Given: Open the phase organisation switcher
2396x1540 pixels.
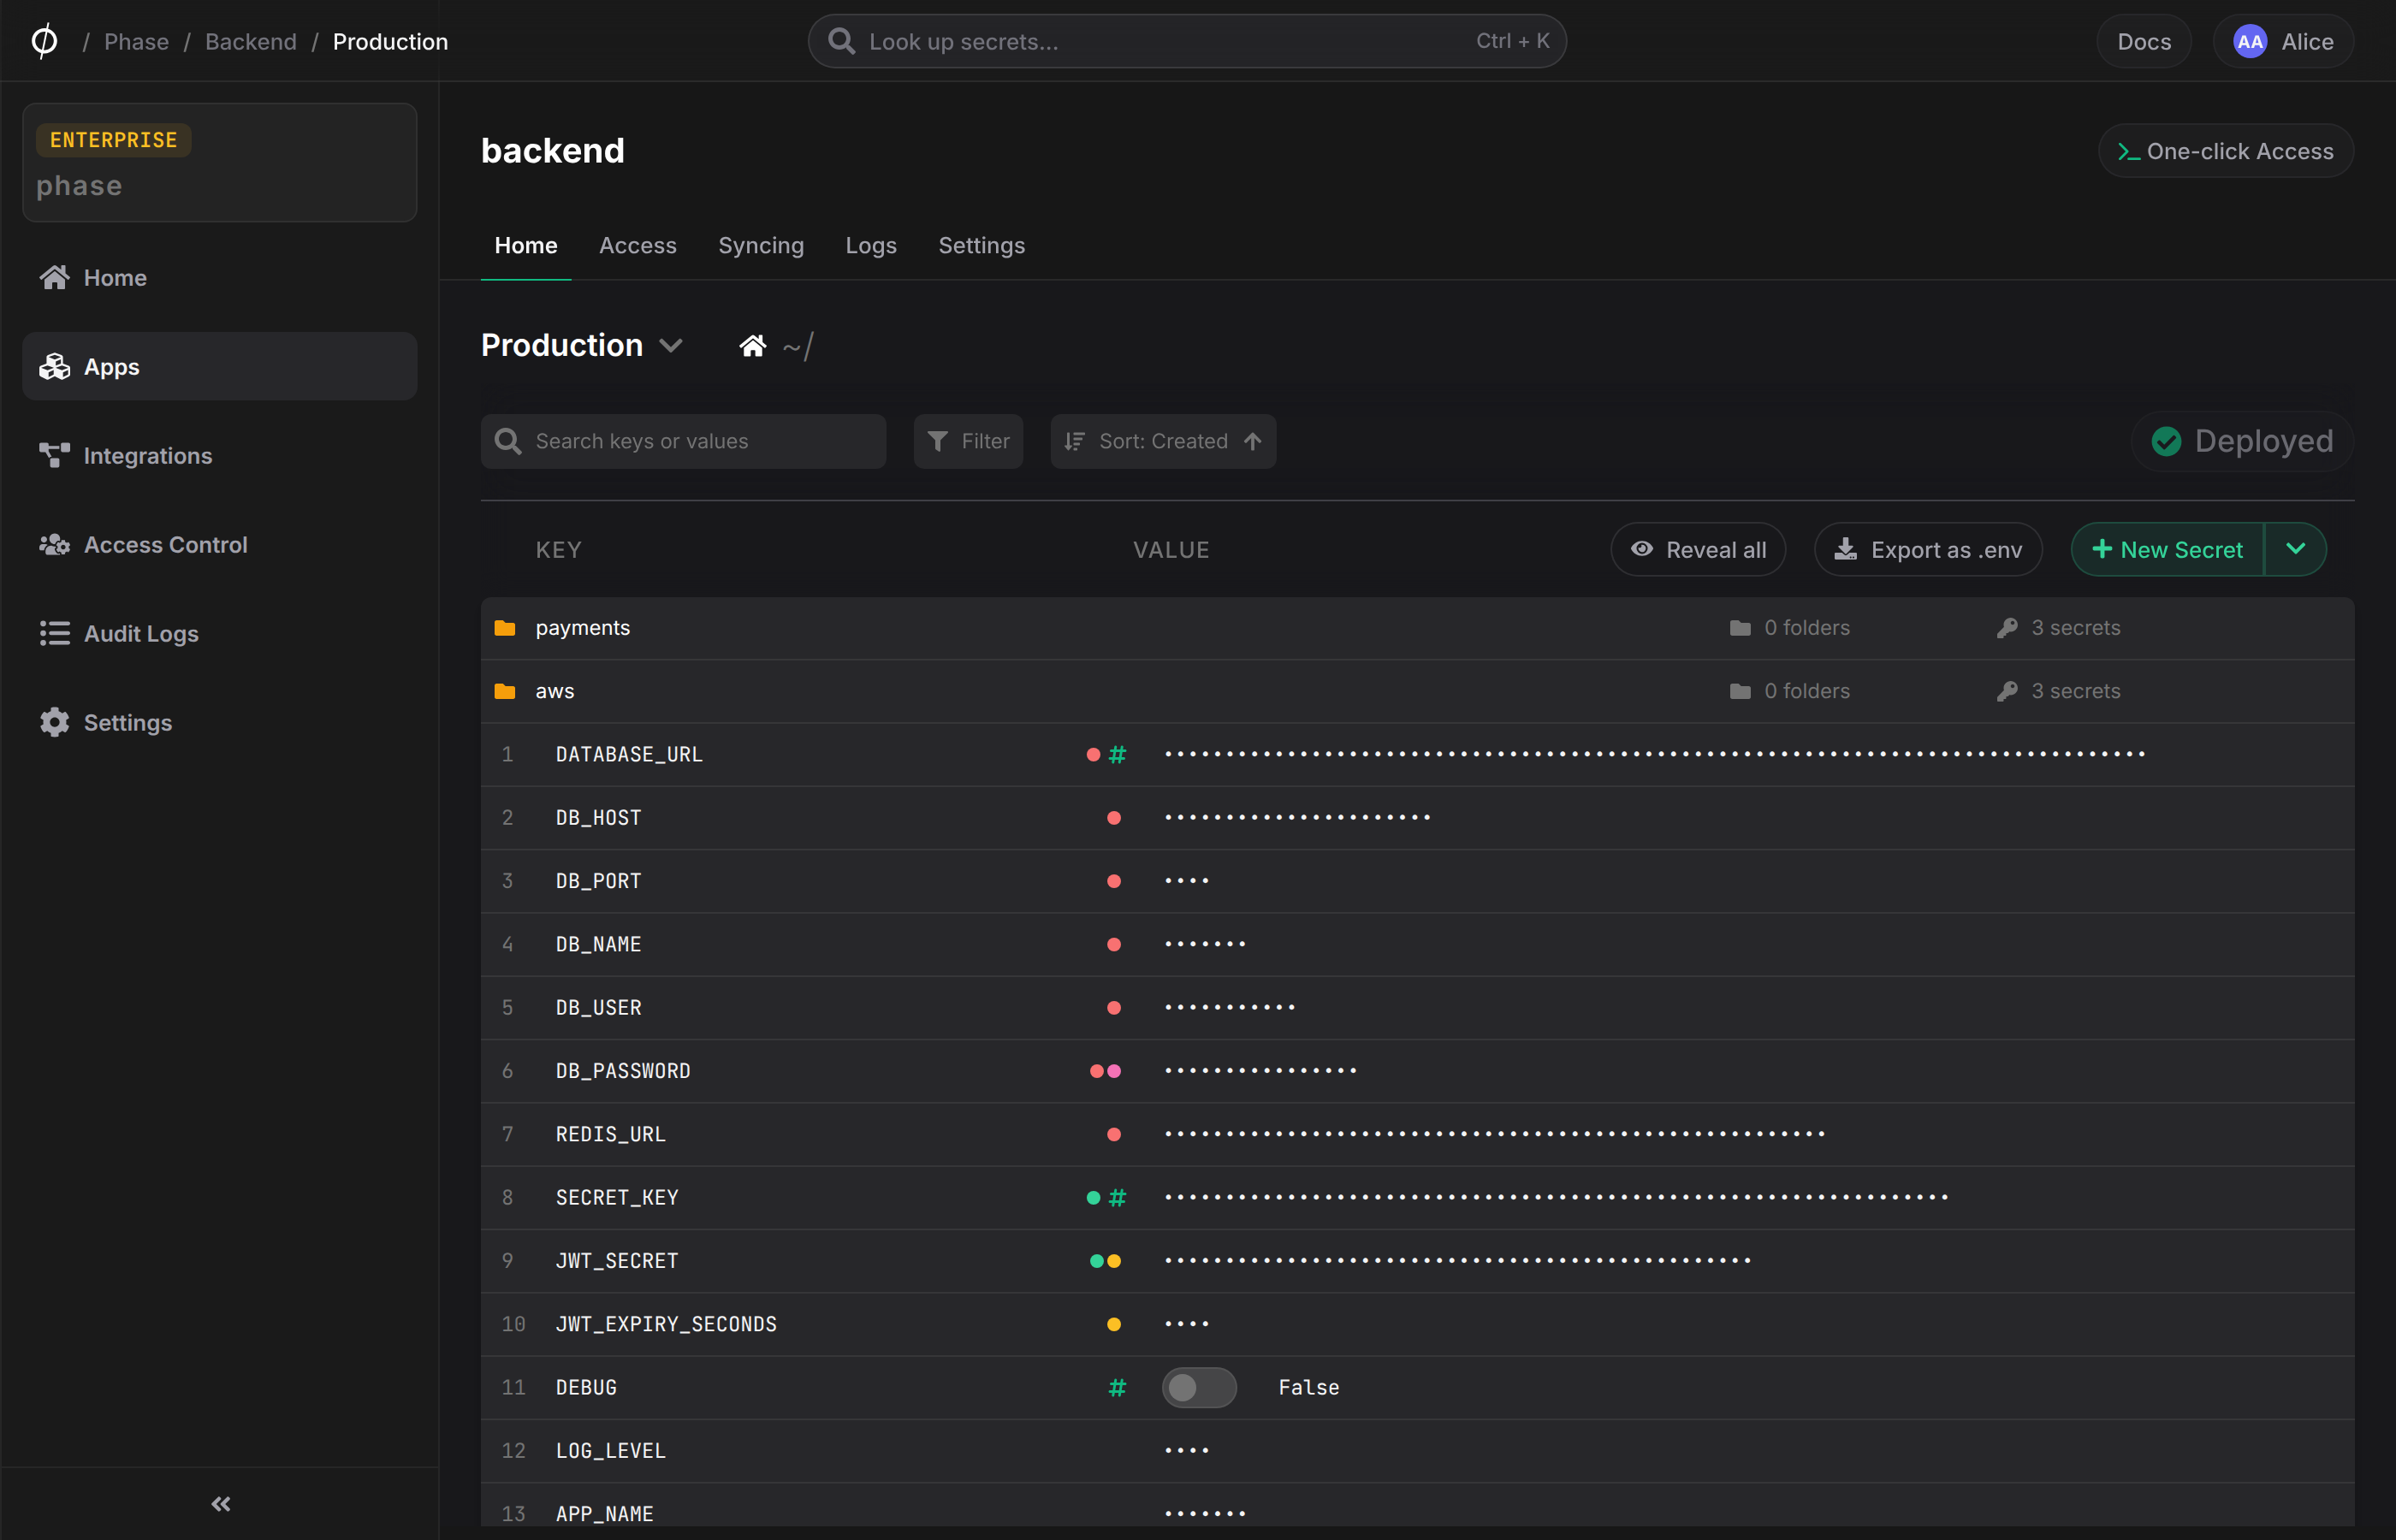Looking at the screenshot, I should pos(219,162).
